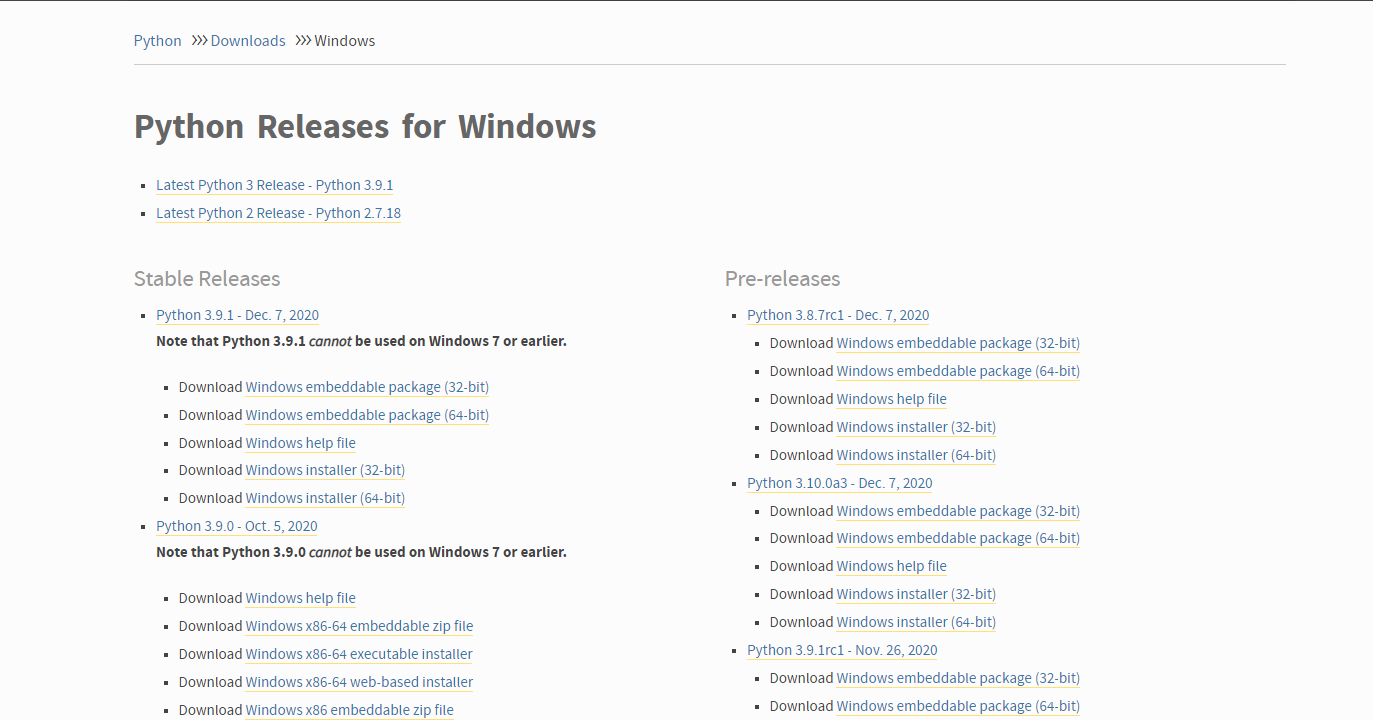Download the Python 3.9.1 Windows help file

(x=301, y=443)
